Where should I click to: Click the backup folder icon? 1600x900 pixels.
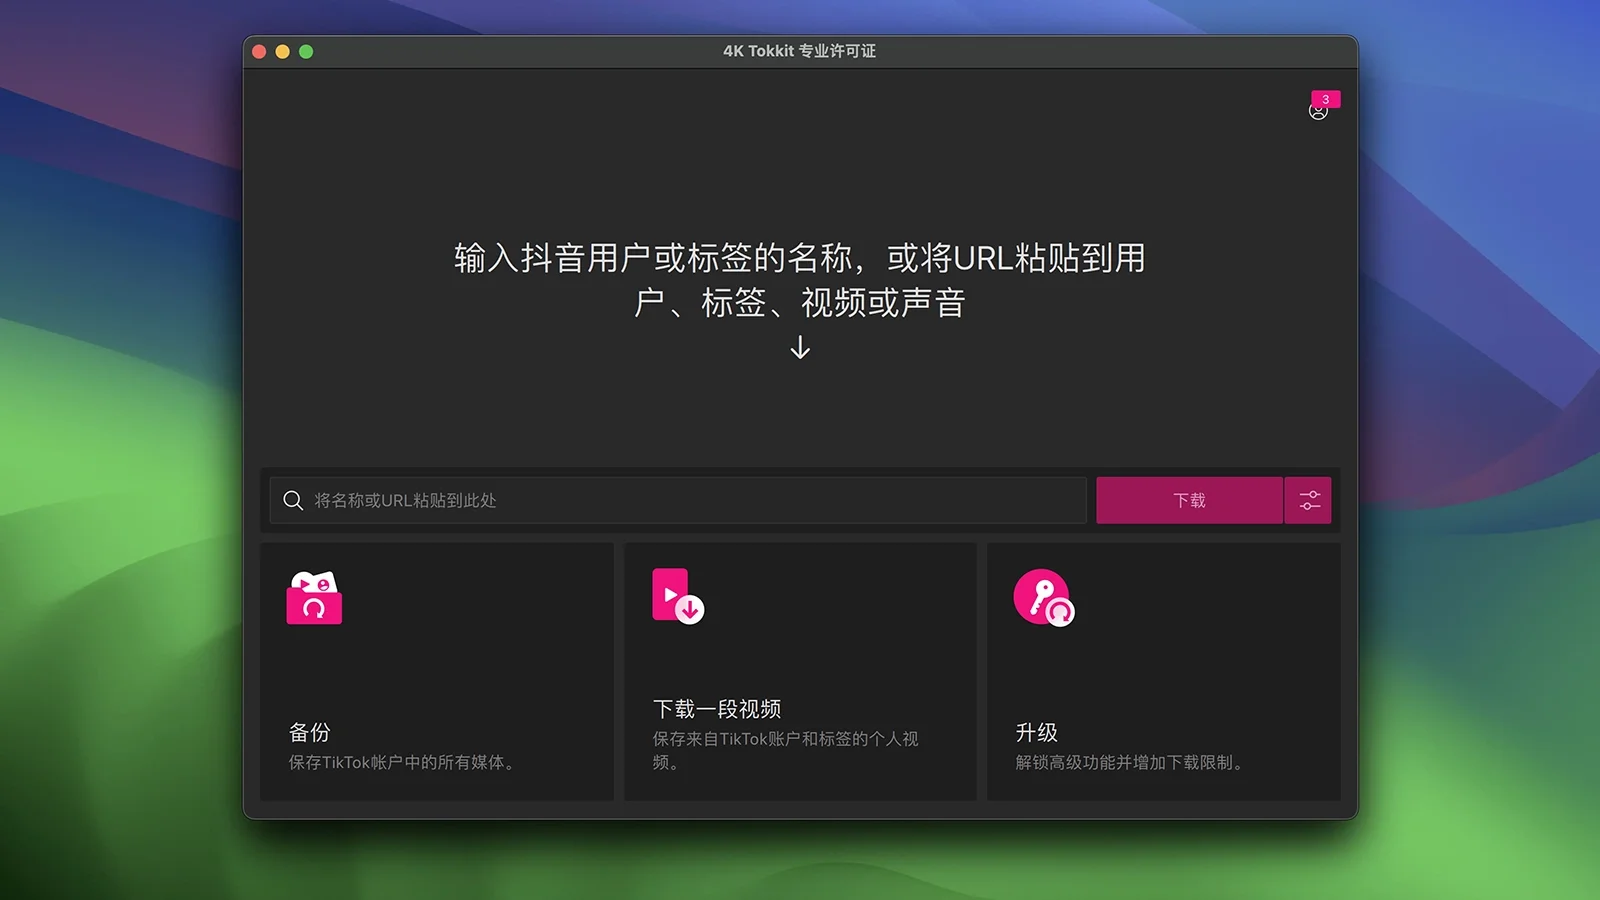click(314, 598)
